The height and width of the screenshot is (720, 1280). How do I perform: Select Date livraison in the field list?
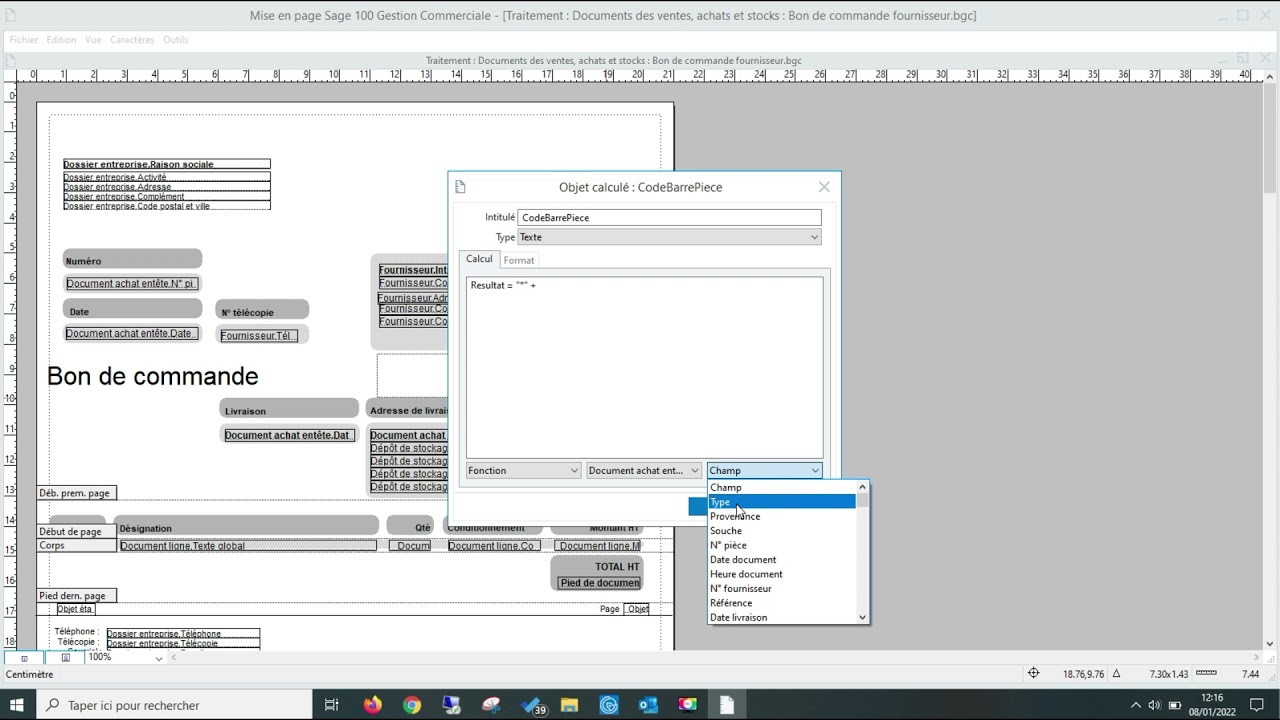(782, 617)
